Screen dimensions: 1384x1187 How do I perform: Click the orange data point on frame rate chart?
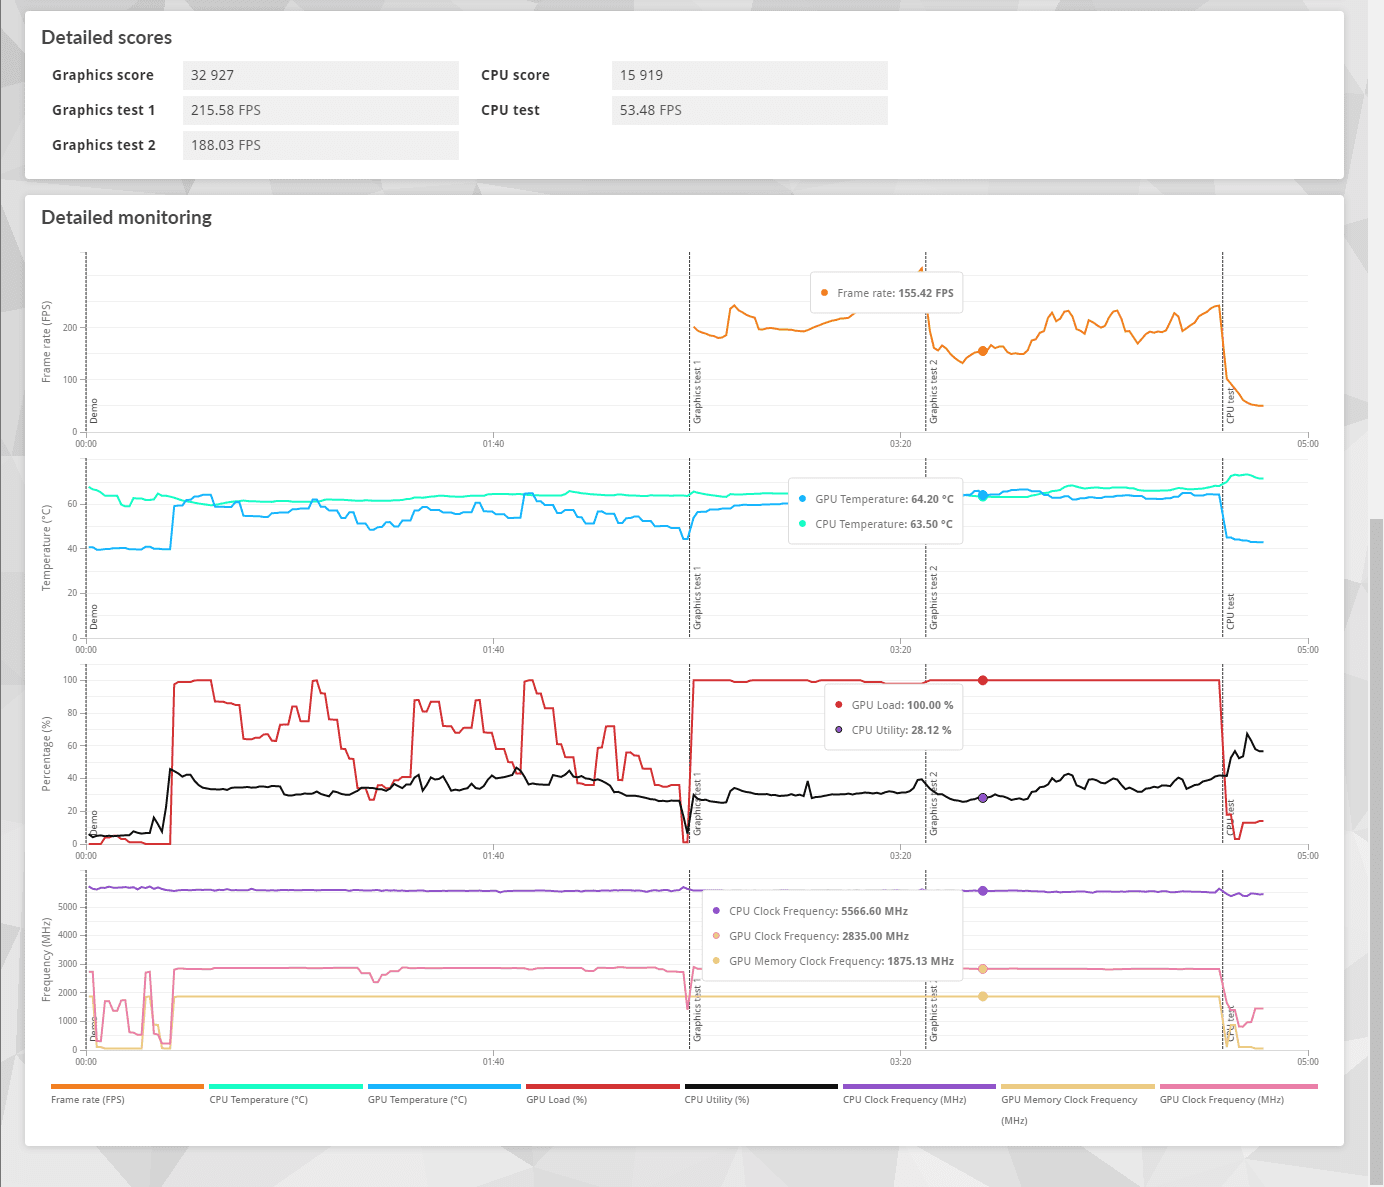(983, 351)
